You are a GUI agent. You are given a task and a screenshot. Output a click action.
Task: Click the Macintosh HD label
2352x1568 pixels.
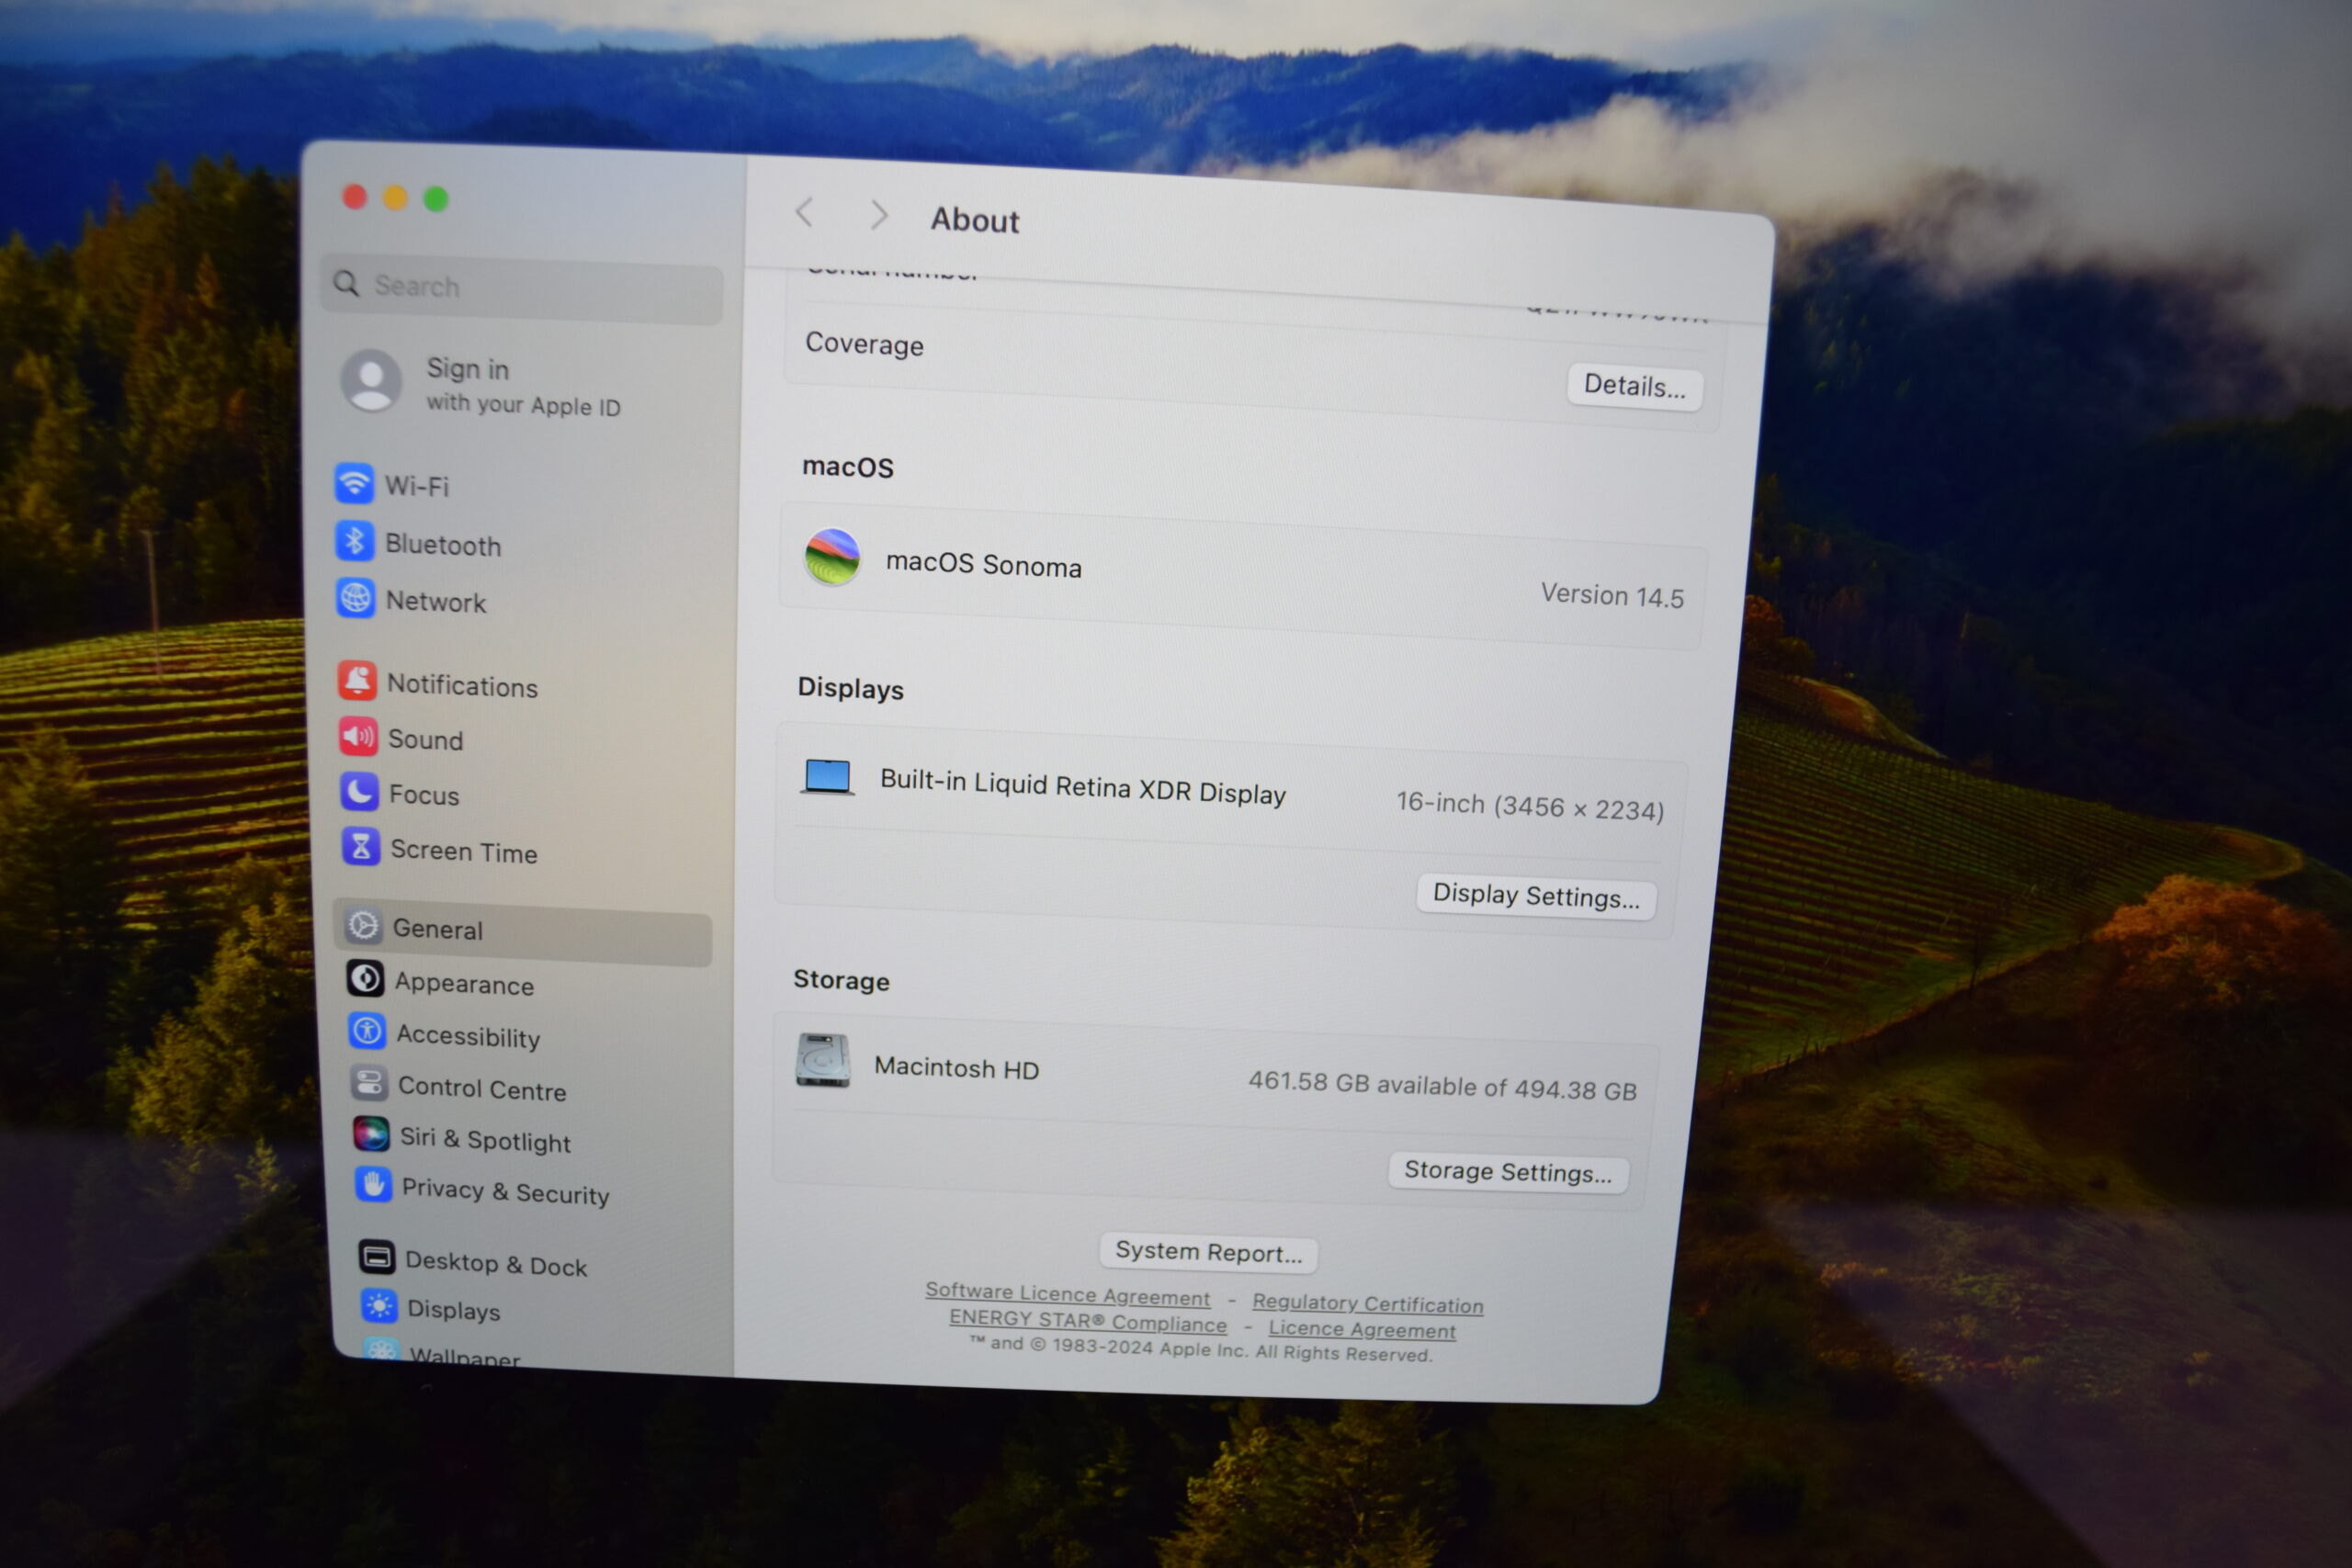tap(956, 1067)
